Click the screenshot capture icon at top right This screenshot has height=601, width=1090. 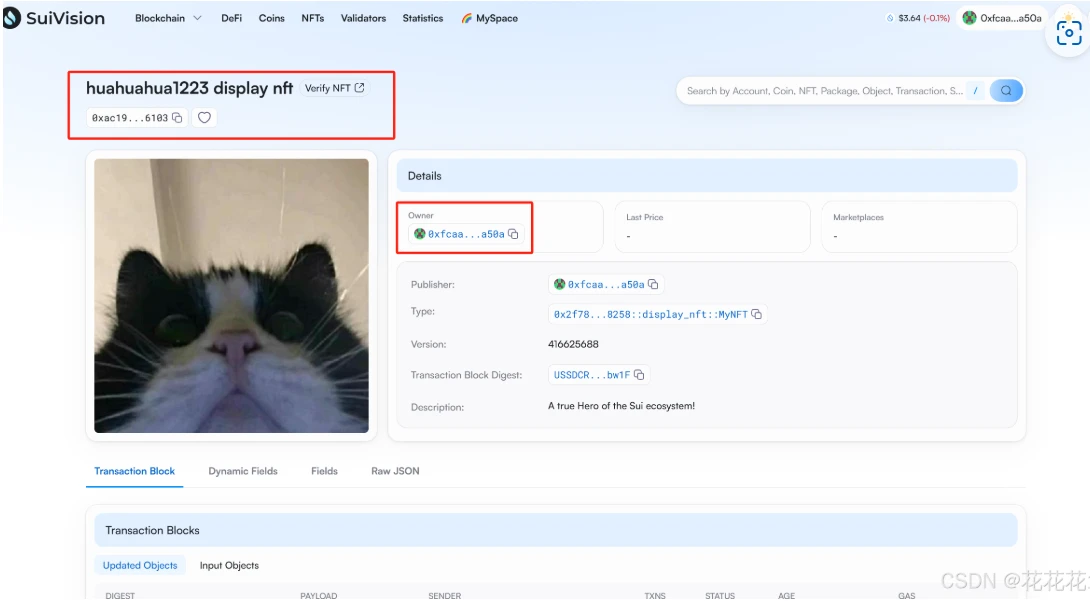coord(1068,34)
